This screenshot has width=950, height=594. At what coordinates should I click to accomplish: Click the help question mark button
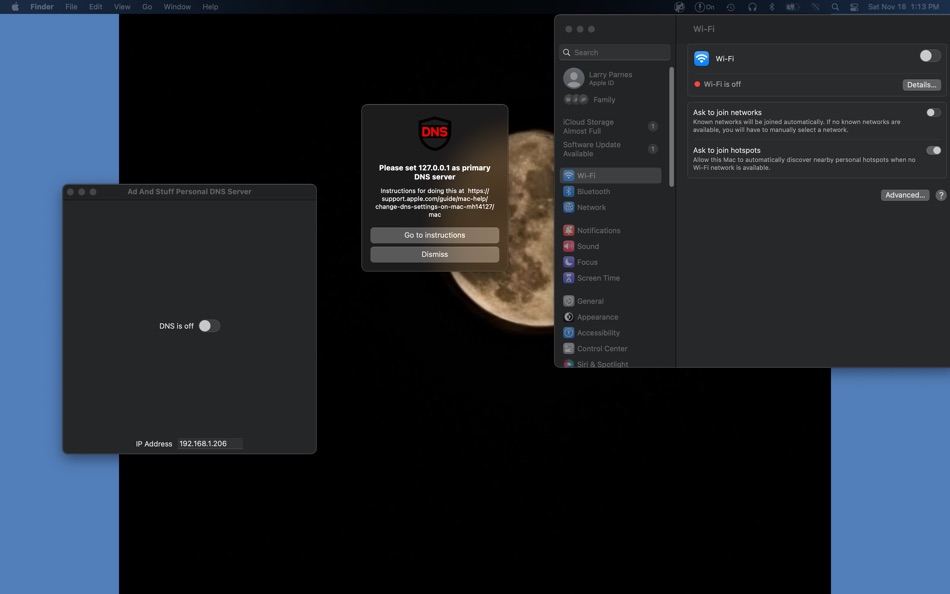940,195
